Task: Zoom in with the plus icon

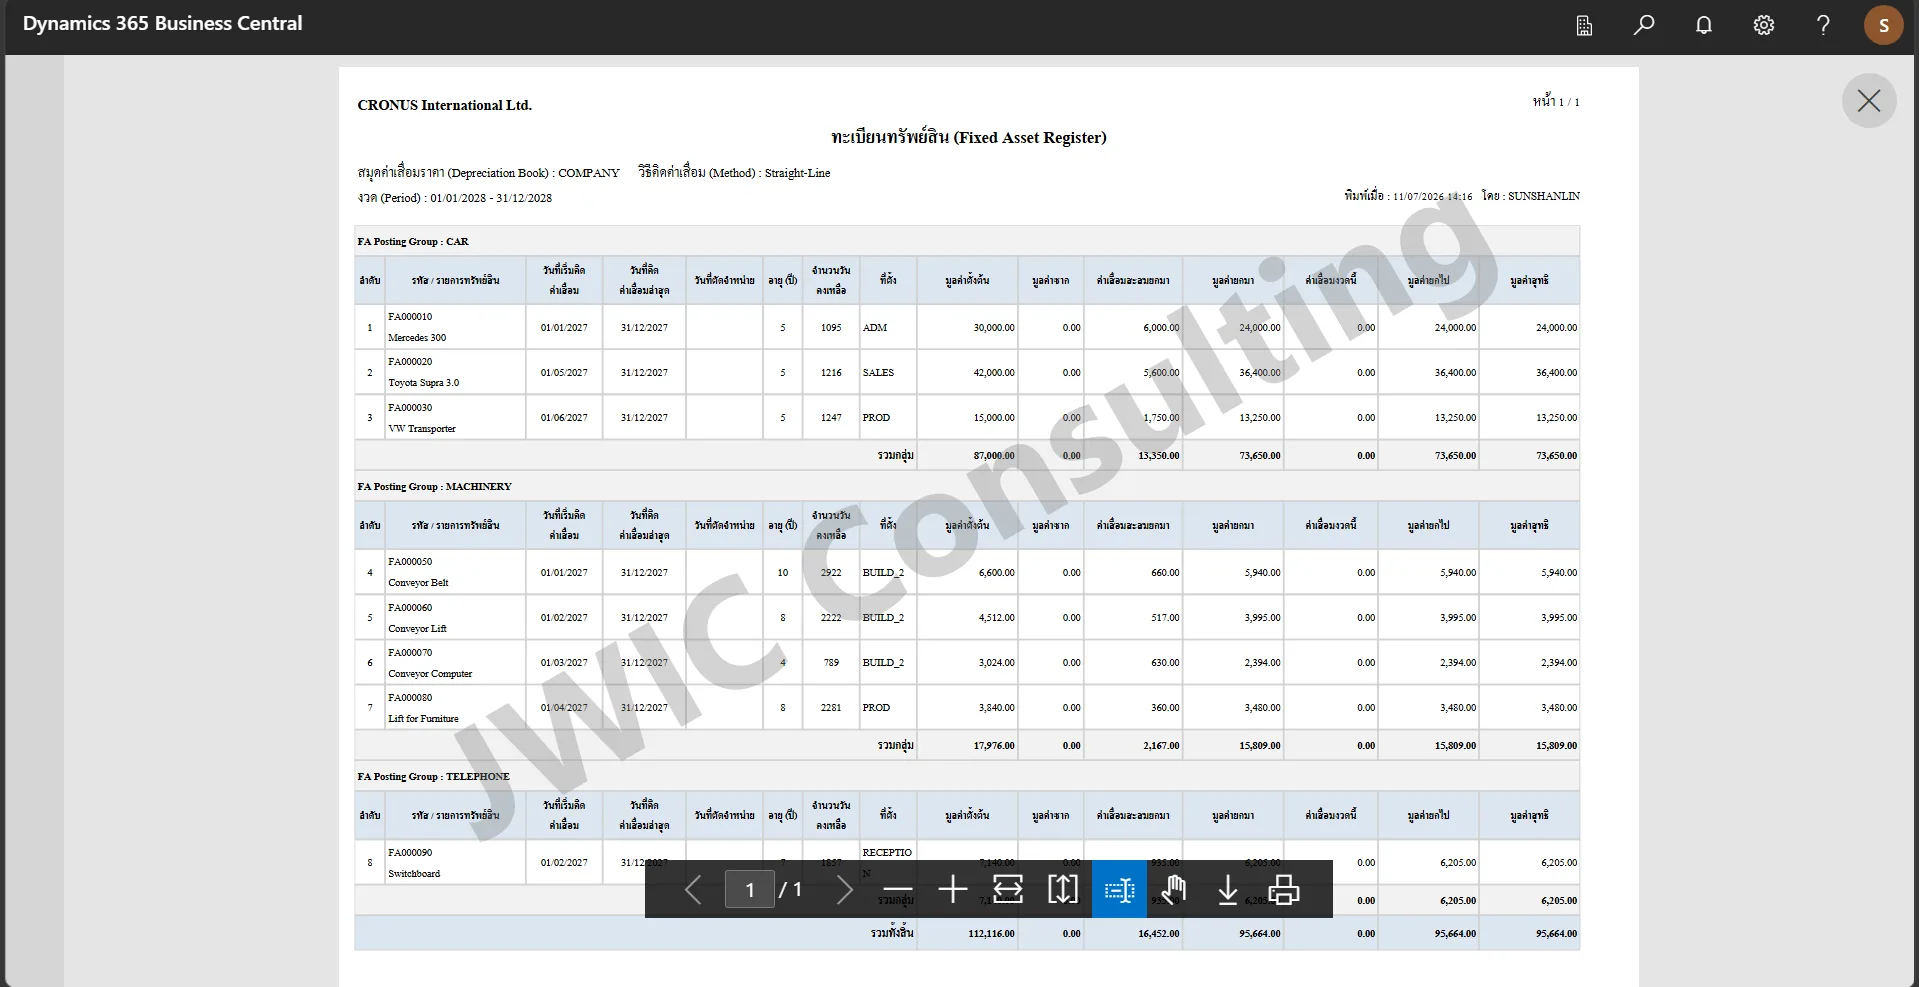Action: [953, 889]
